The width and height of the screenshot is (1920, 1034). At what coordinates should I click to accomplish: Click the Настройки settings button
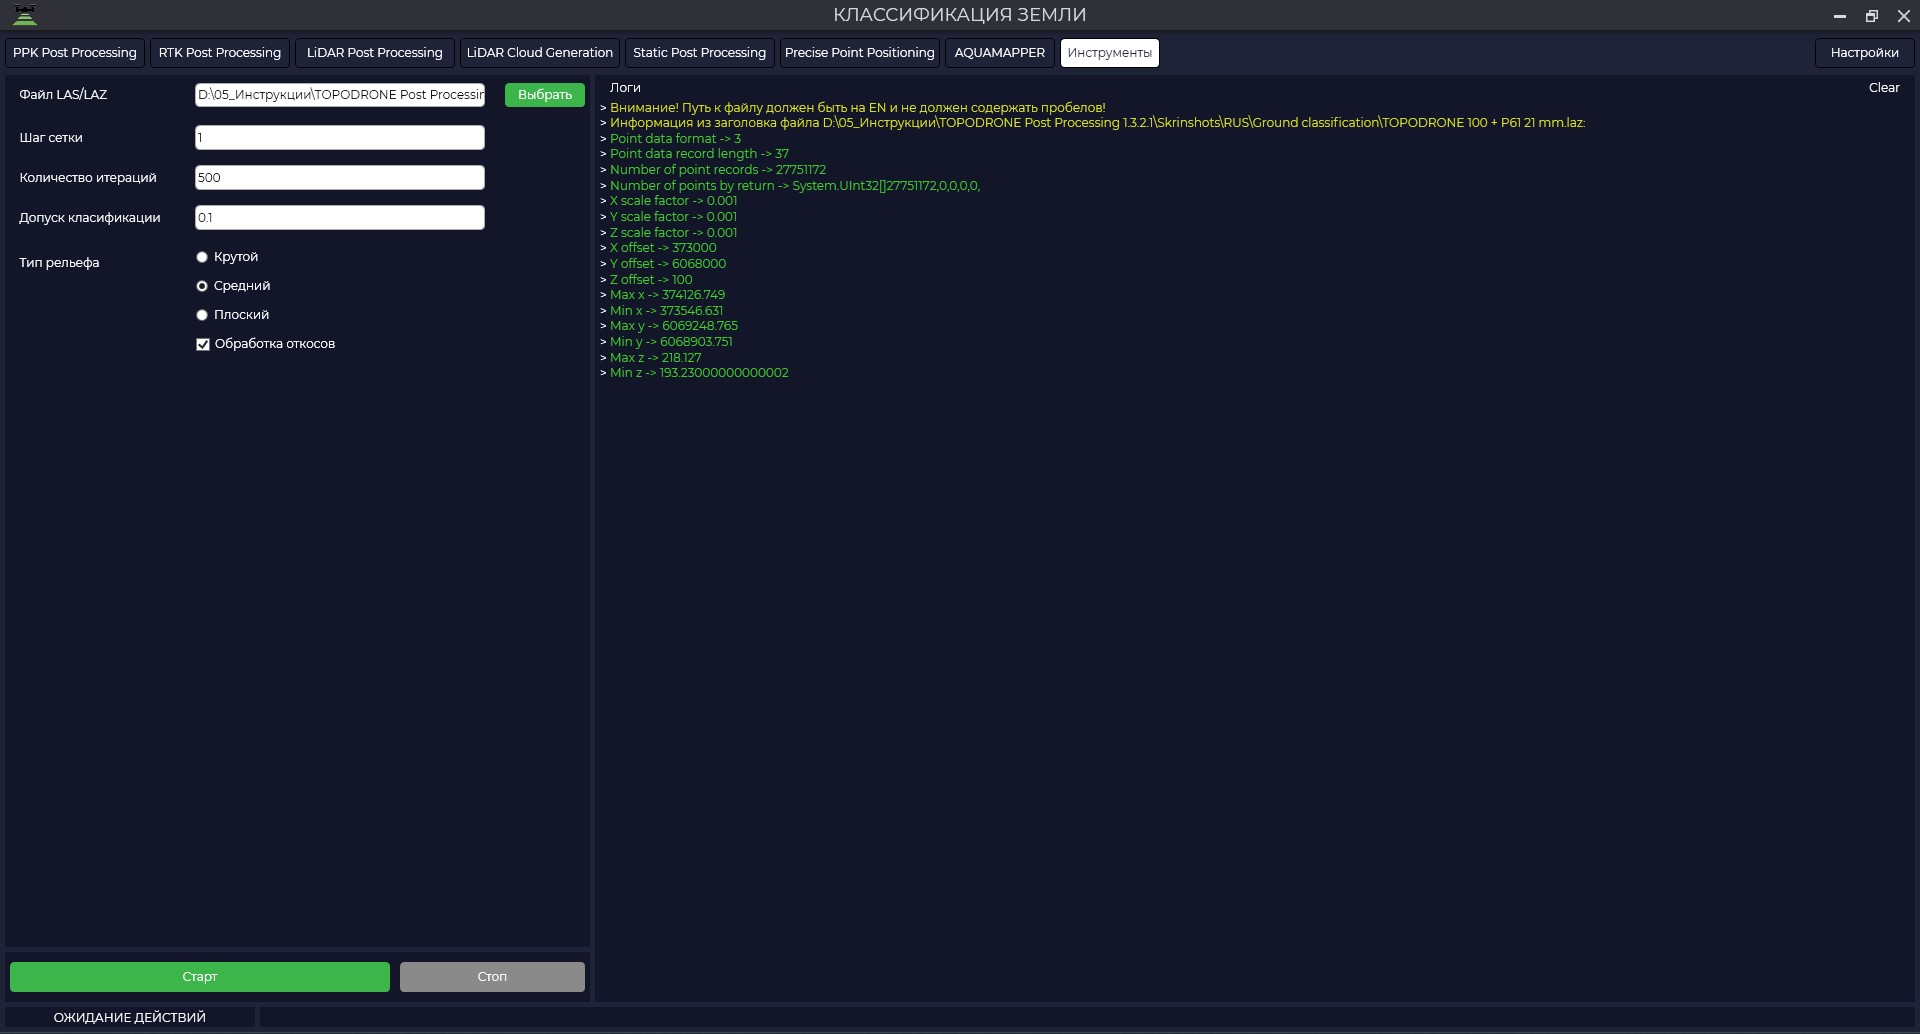(1865, 53)
